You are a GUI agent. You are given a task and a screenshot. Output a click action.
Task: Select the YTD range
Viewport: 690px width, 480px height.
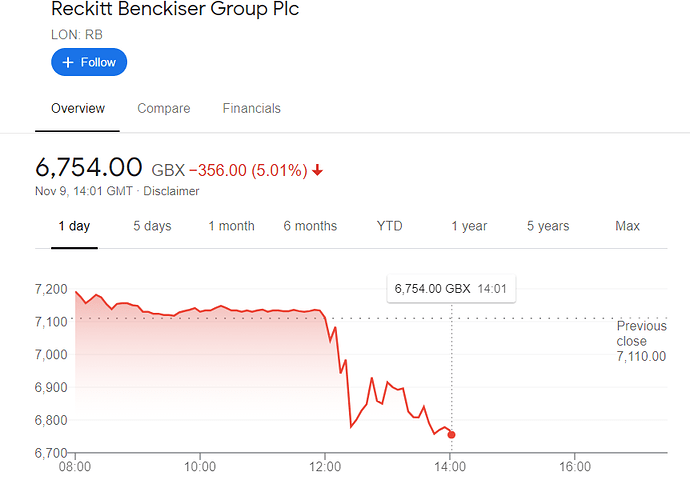(x=389, y=226)
